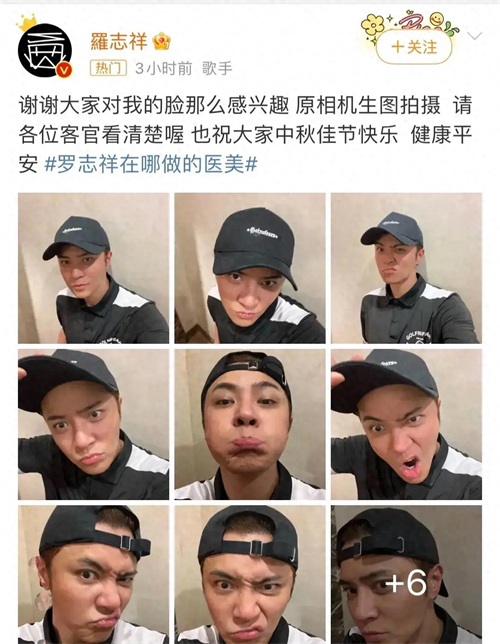The image size is (500, 644).
Task: Open hashtag #罗志祥在哪做的医美#
Action: click(x=151, y=165)
